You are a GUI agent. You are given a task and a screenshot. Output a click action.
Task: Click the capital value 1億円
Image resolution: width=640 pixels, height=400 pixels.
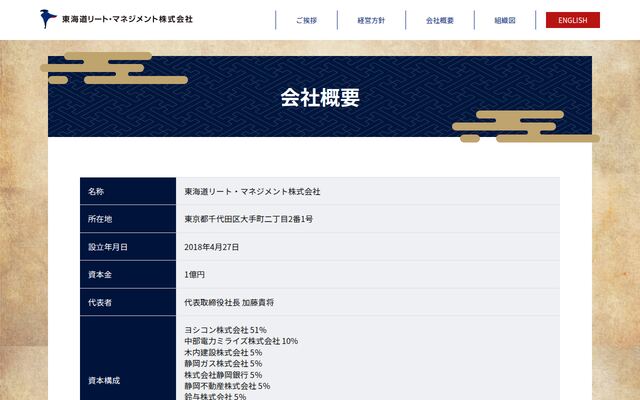(x=194, y=275)
